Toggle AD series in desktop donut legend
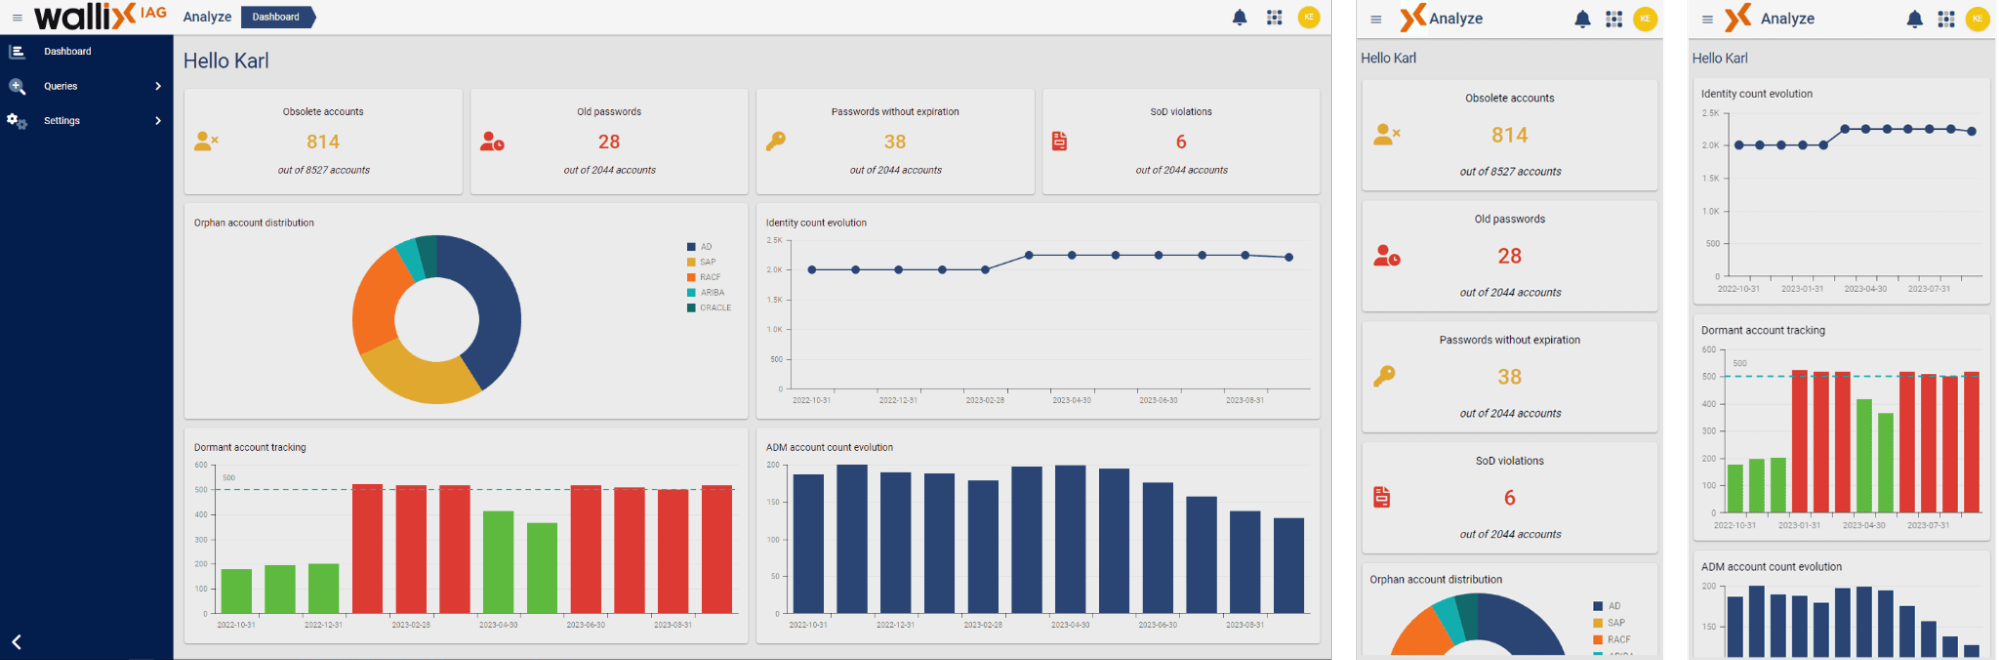Screen dimensions: 1999x660 (x=700, y=247)
